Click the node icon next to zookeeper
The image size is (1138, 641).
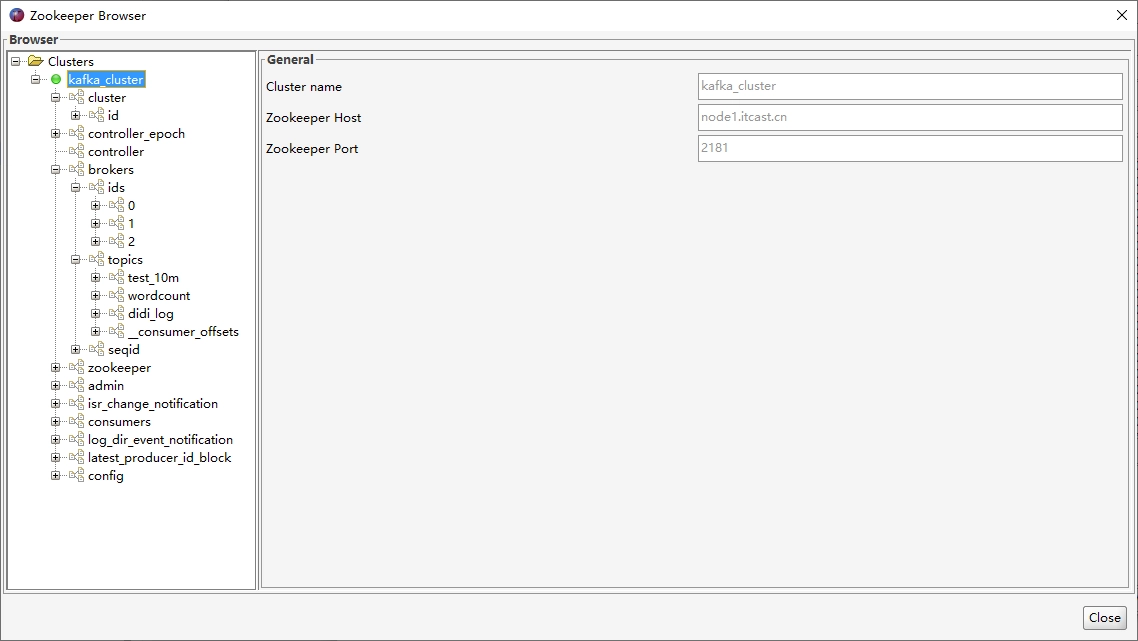pyautogui.click(x=77, y=367)
